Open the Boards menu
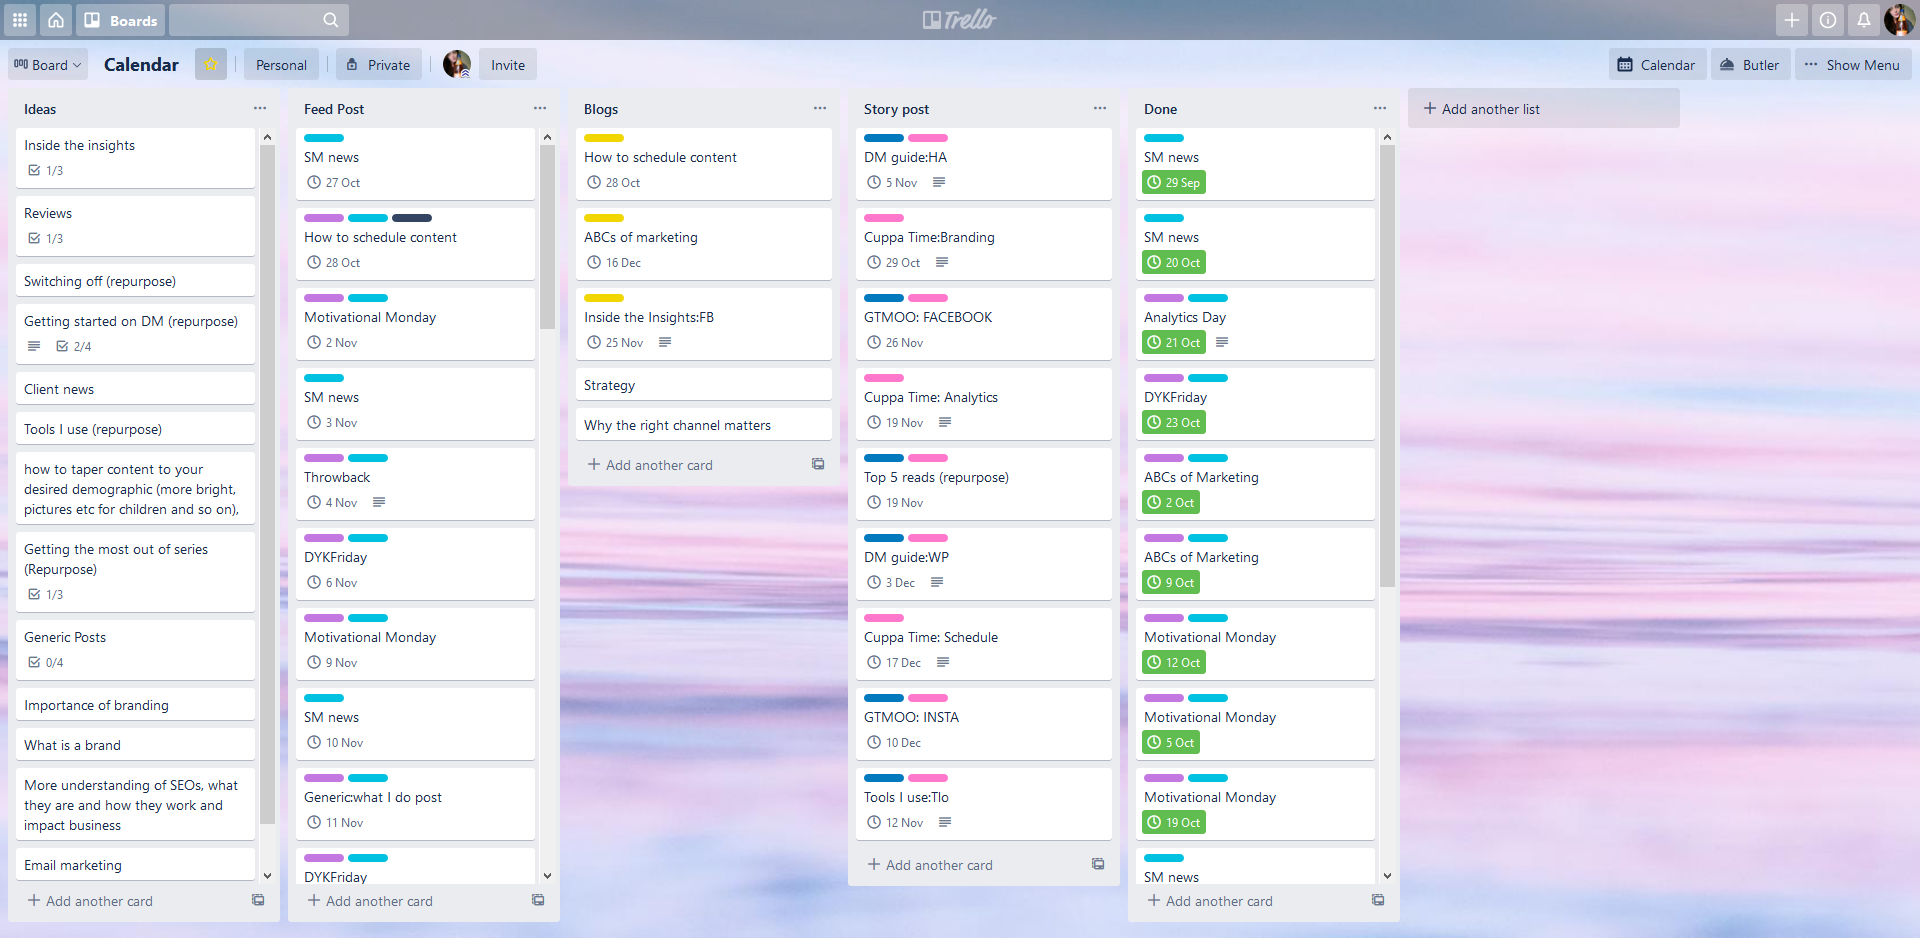1920x938 pixels. click(x=121, y=20)
